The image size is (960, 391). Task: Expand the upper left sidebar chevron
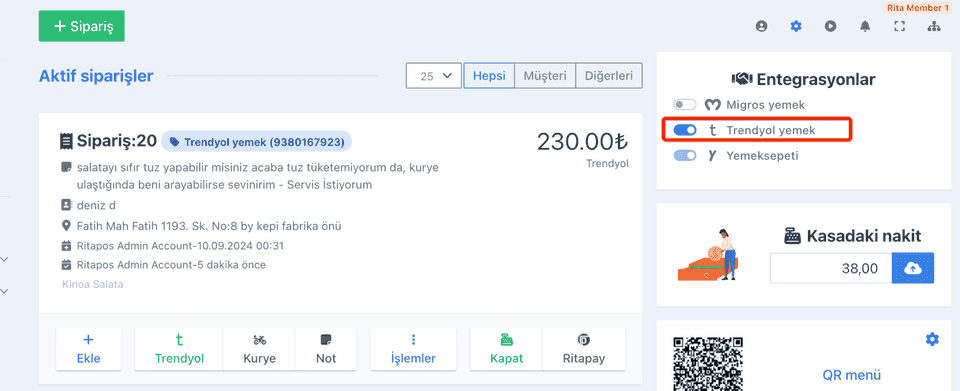coord(4,259)
